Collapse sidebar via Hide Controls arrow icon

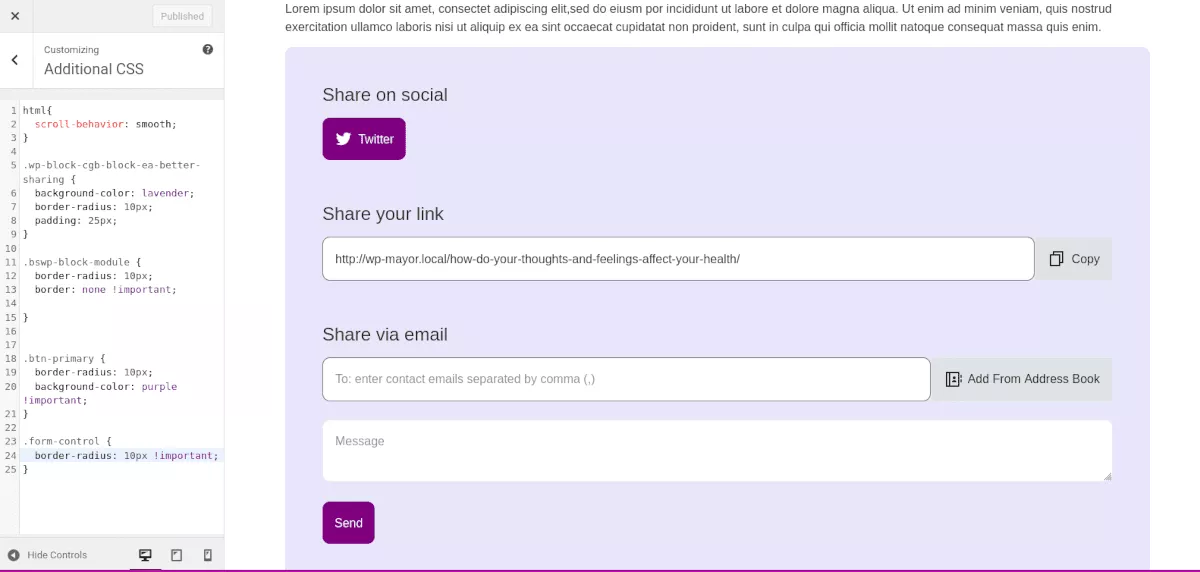coord(14,555)
